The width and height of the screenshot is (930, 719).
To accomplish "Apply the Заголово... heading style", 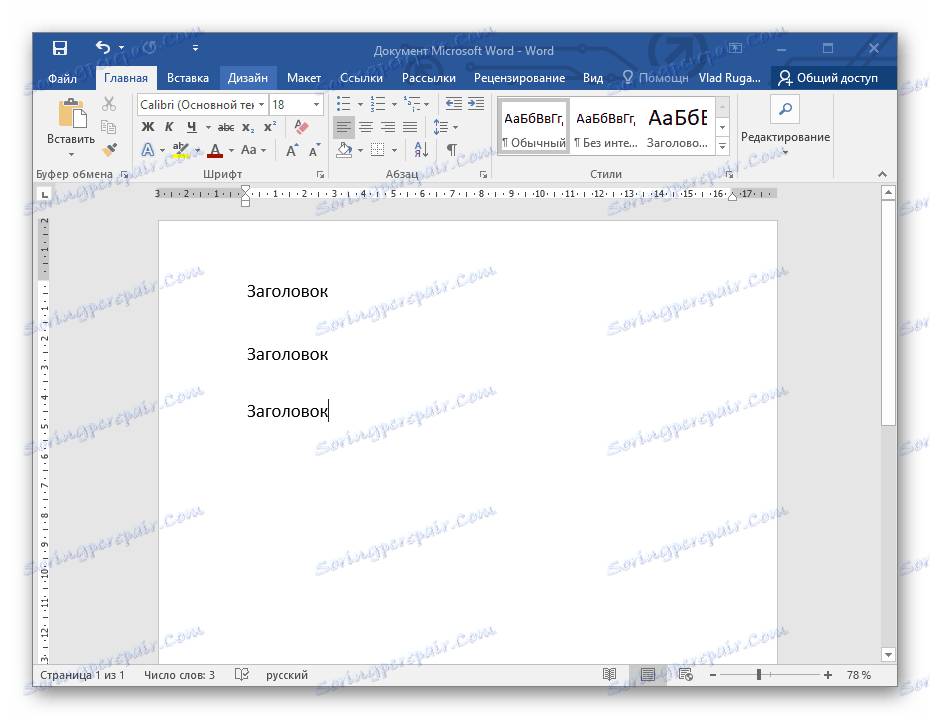I will (x=677, y=126).
